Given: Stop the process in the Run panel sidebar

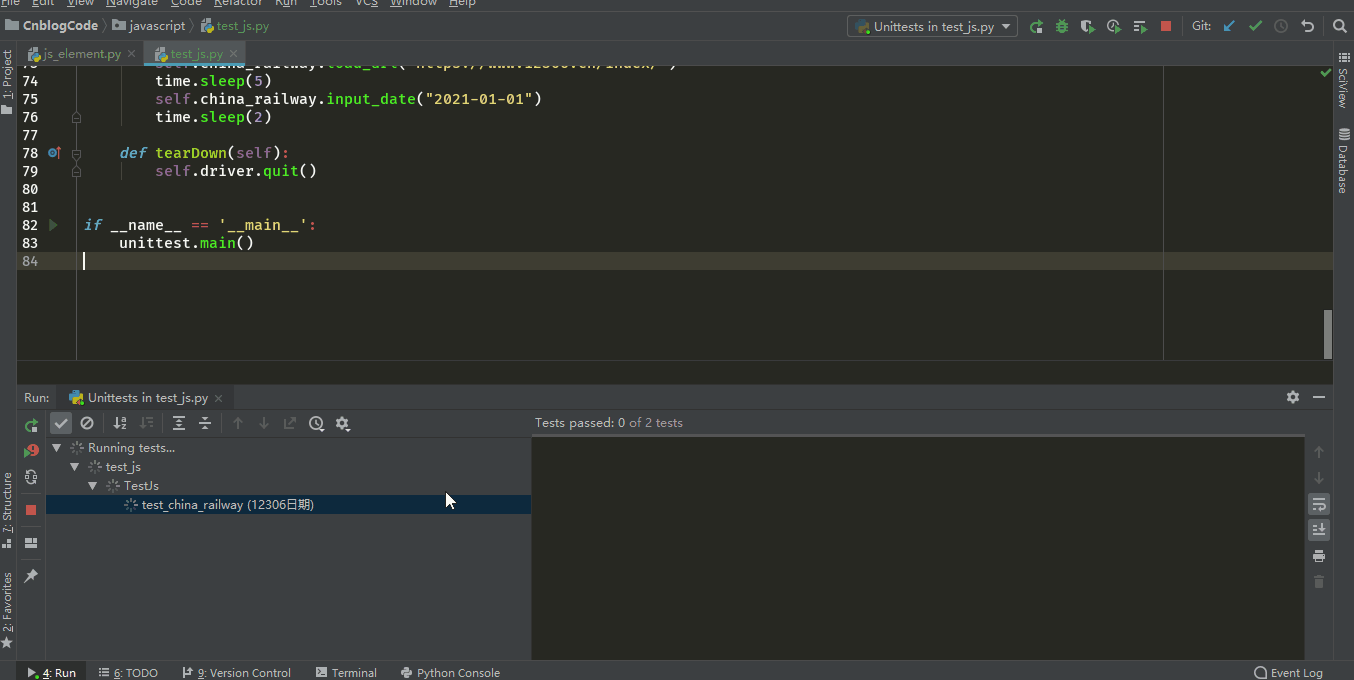Looking at the screenshot, I should tap(31, 510).
